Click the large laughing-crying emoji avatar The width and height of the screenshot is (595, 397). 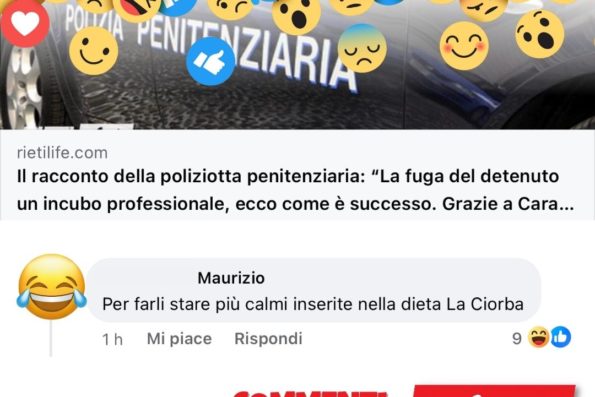[52, 287]
